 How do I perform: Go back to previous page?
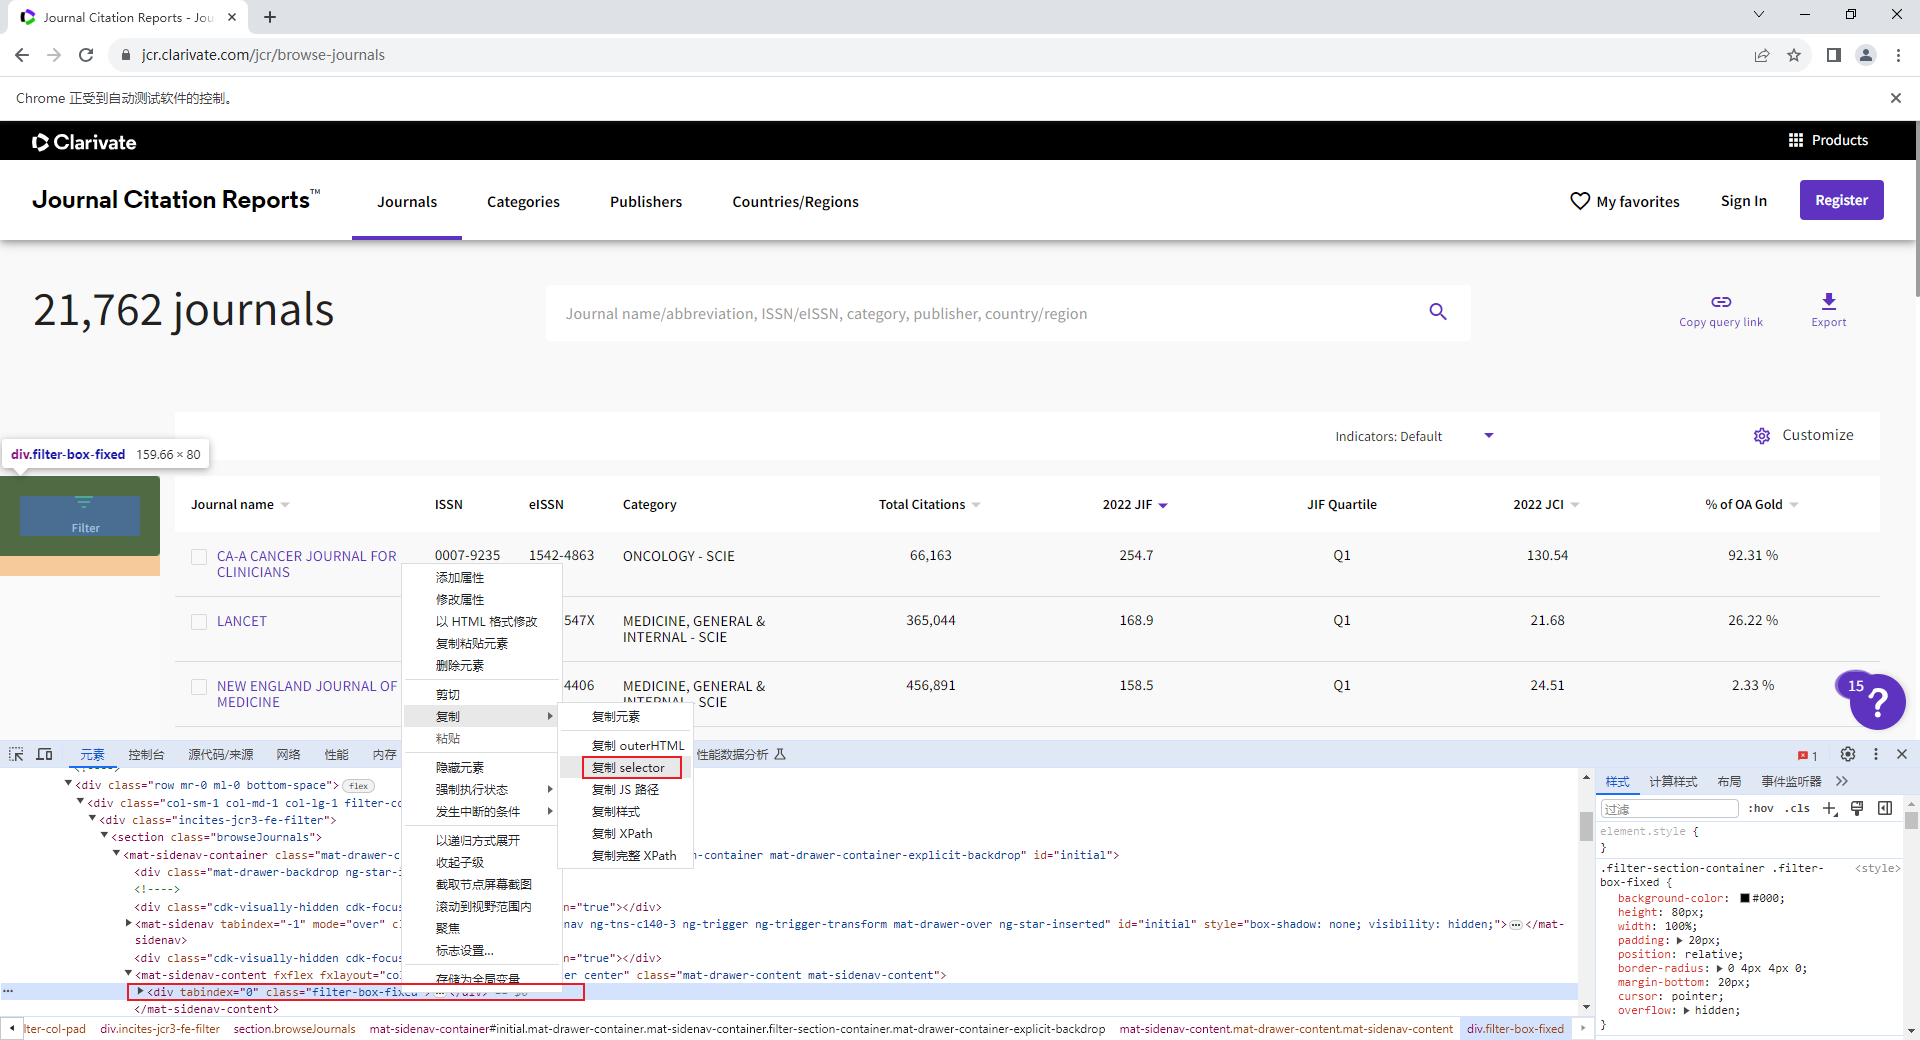pos(22,55)
